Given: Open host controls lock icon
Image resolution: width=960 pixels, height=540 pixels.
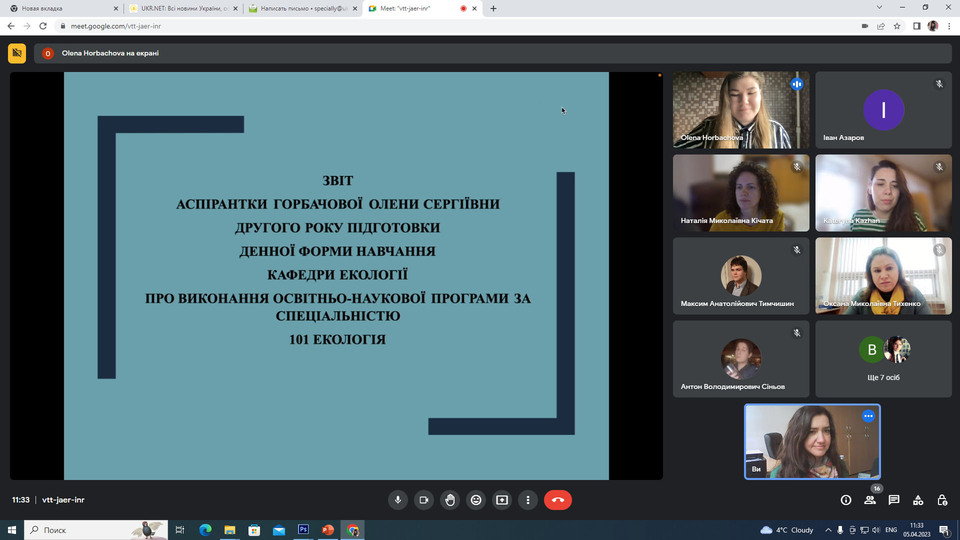Looking at the screenshot, I should click(942, 500).
